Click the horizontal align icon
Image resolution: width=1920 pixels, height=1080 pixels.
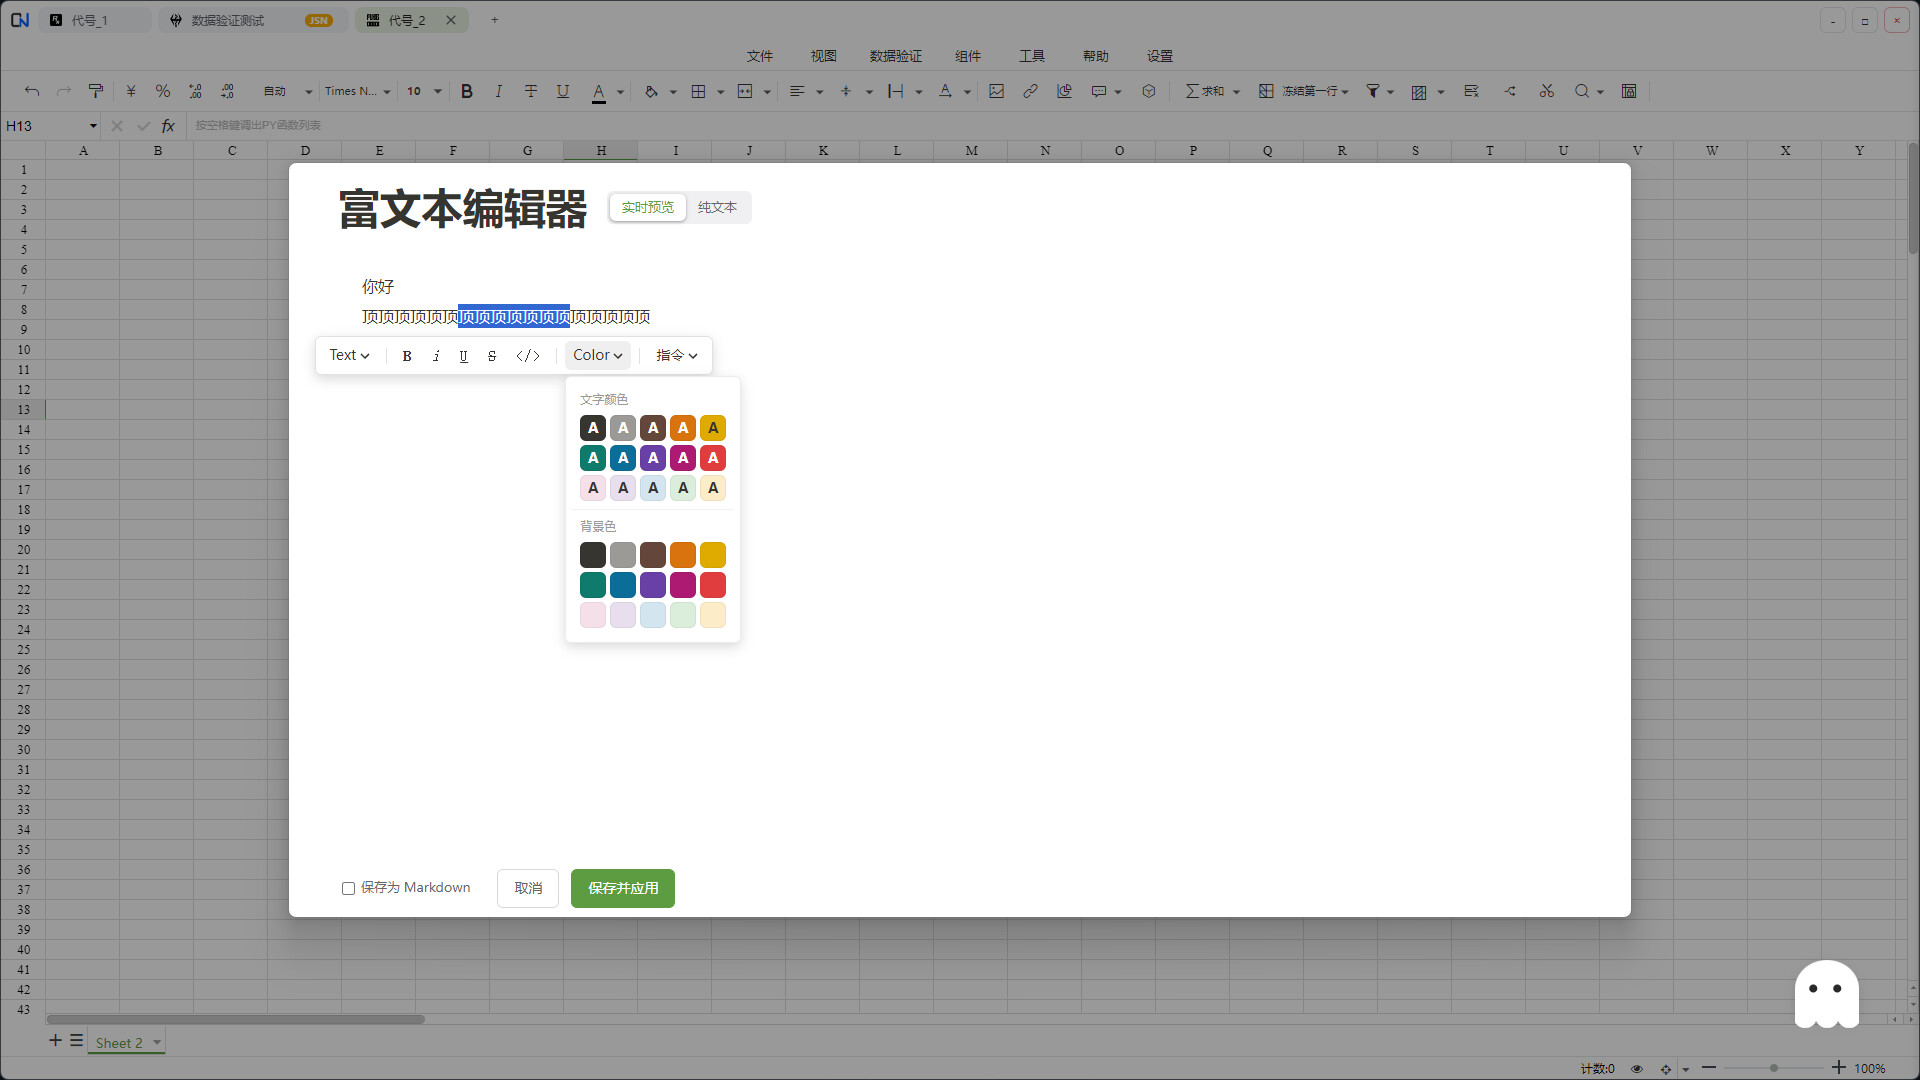(797, 91)
